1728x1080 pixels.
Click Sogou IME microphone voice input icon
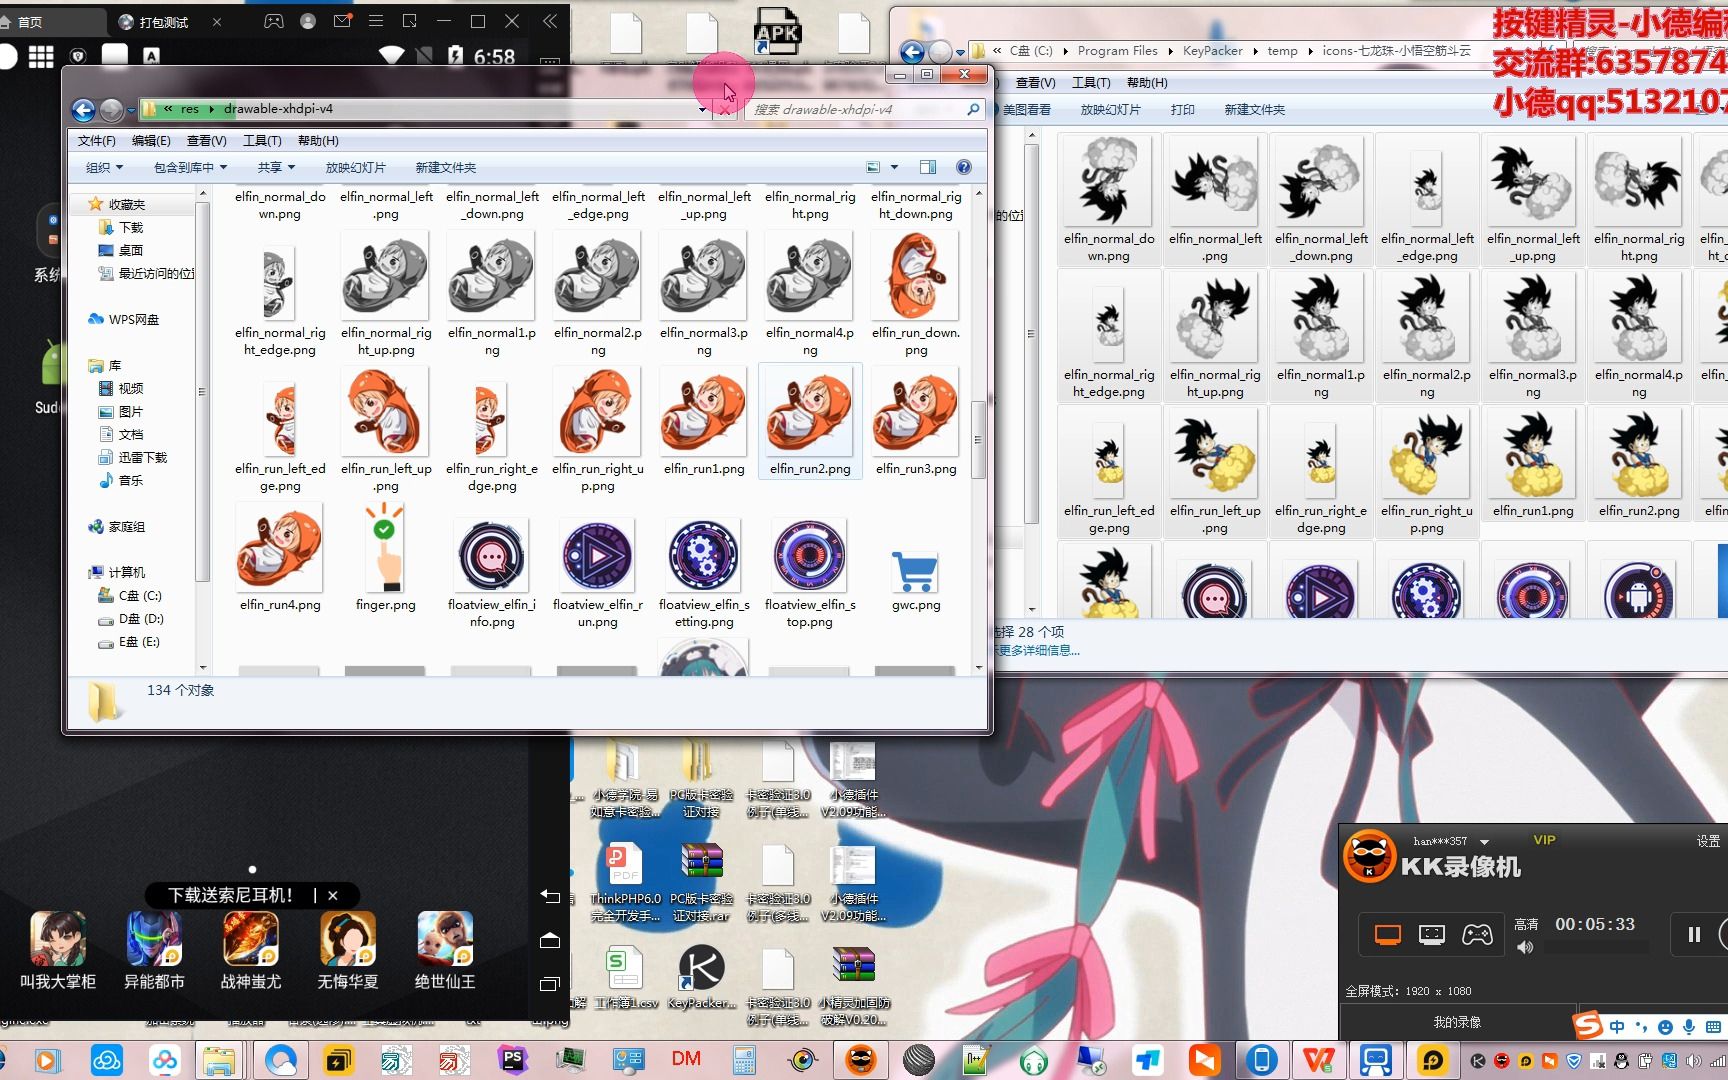click(1689, 1027)
